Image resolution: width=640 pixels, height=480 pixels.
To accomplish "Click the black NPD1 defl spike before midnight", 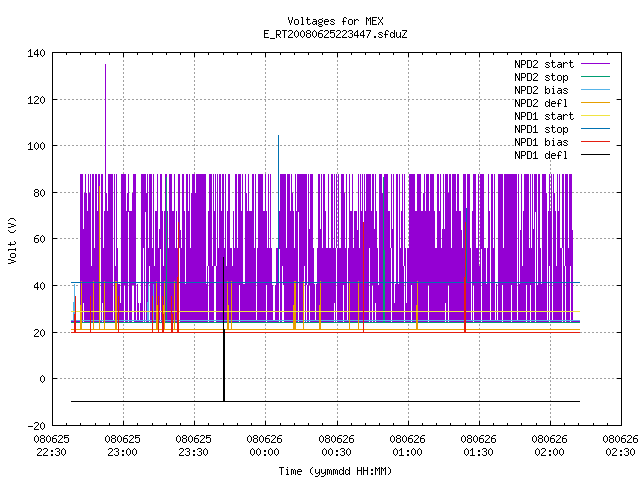I will tap(224, 329).
